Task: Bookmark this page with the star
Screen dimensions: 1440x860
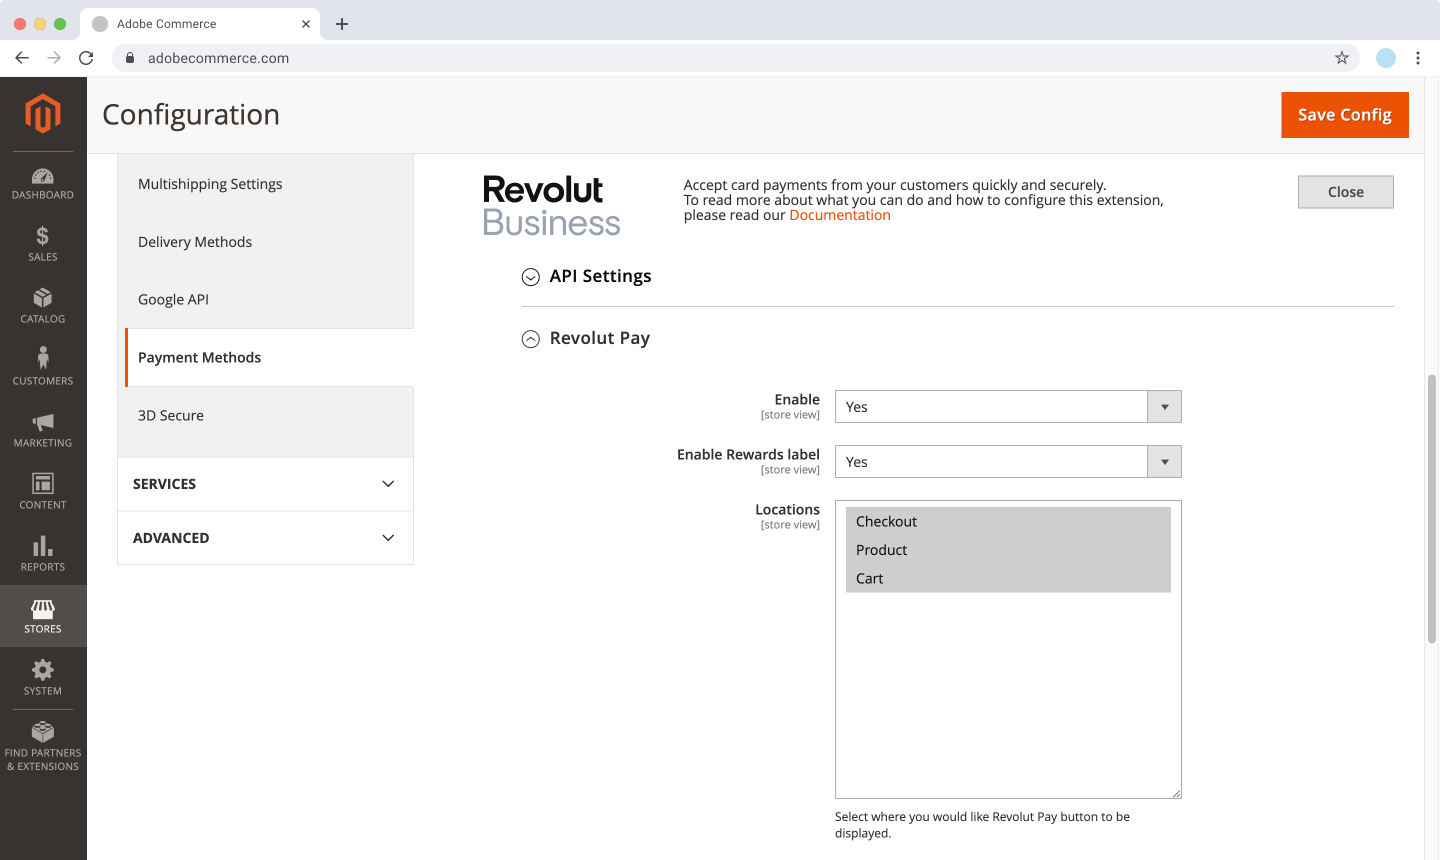Action: click(x=1342, y=58)
